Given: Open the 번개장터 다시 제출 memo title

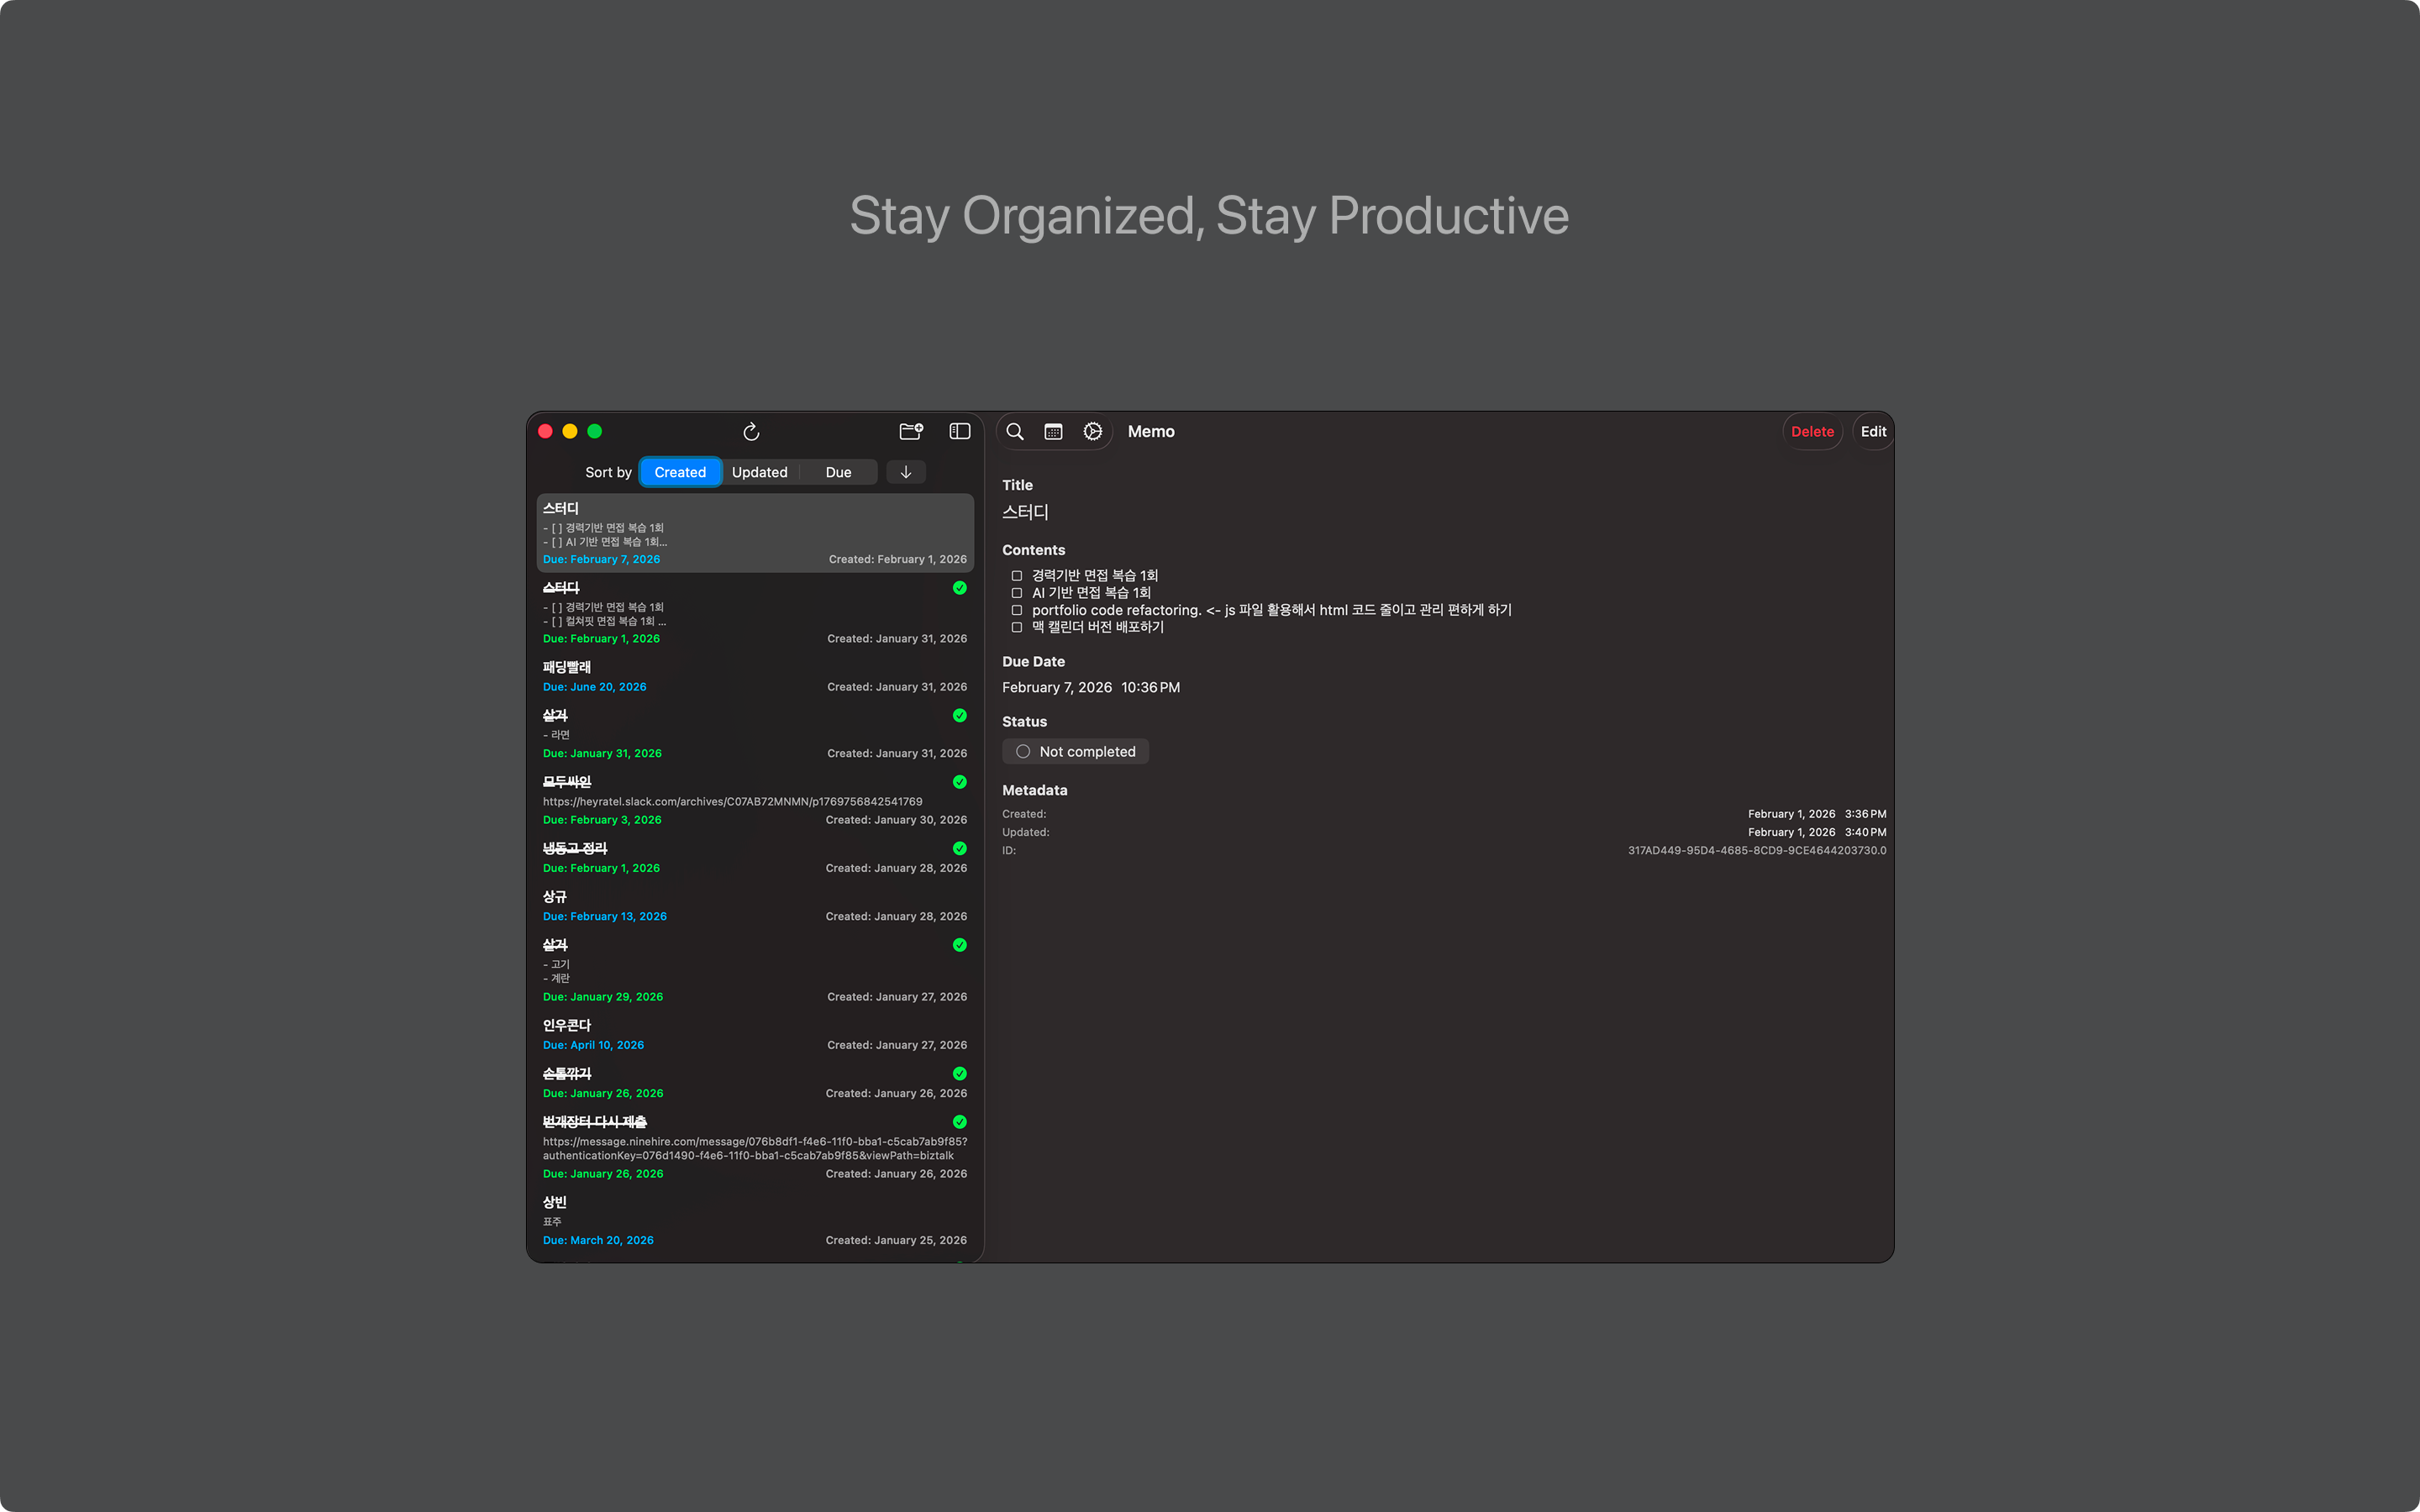Looking at the screenshot, I should [x=595, y=1122].
